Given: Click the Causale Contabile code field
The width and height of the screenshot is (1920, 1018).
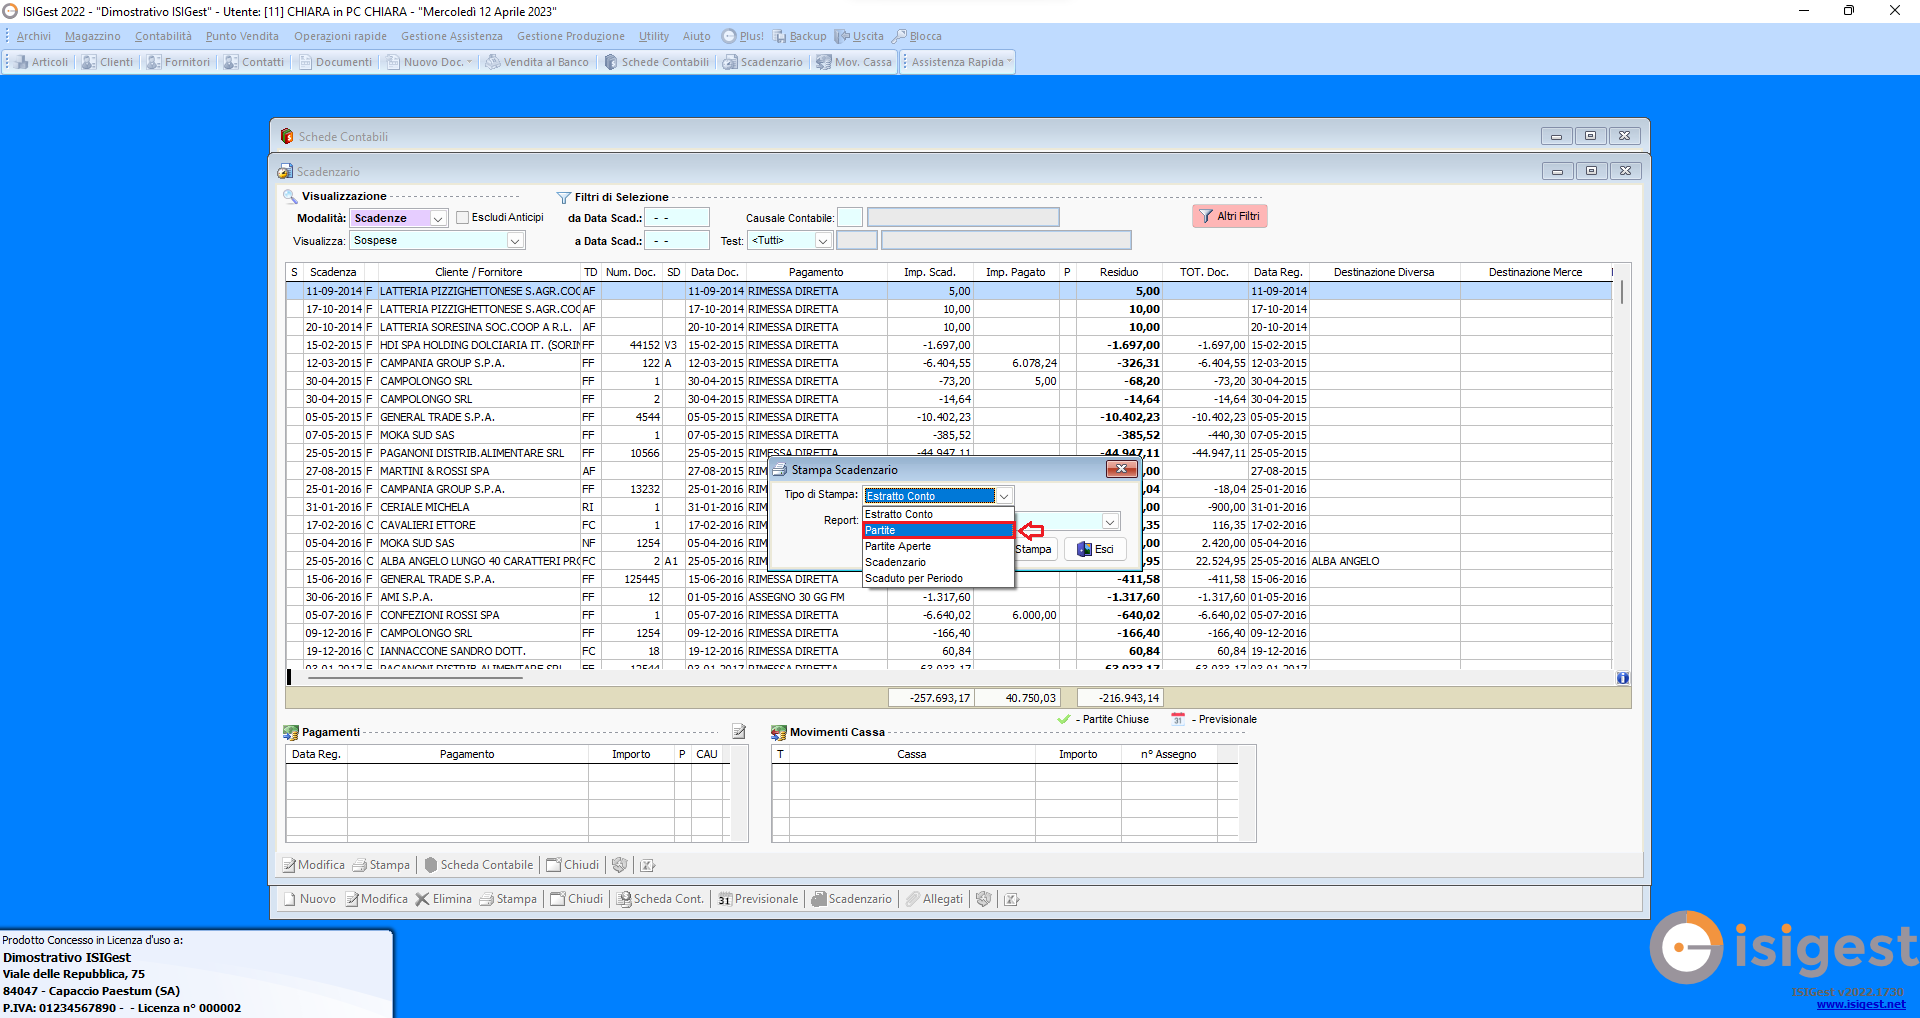Looking at the screenshot, I should tap(849, 218).
